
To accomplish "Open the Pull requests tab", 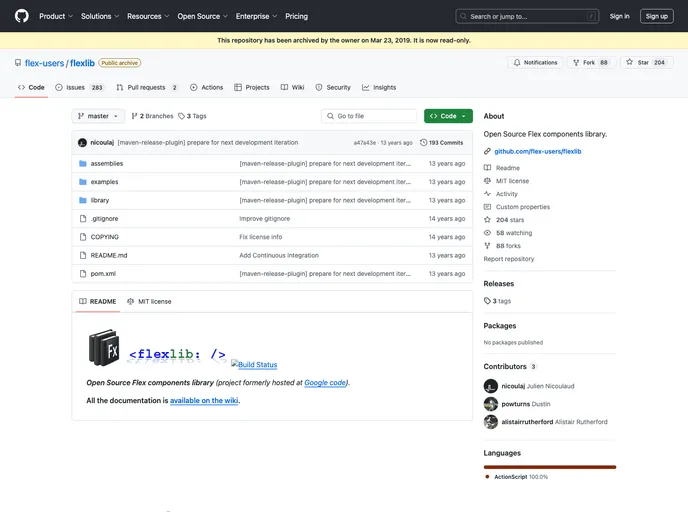I will click(147, 87).
